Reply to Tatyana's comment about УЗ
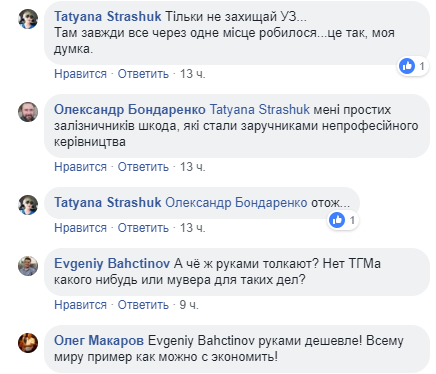 coord(143,74)
